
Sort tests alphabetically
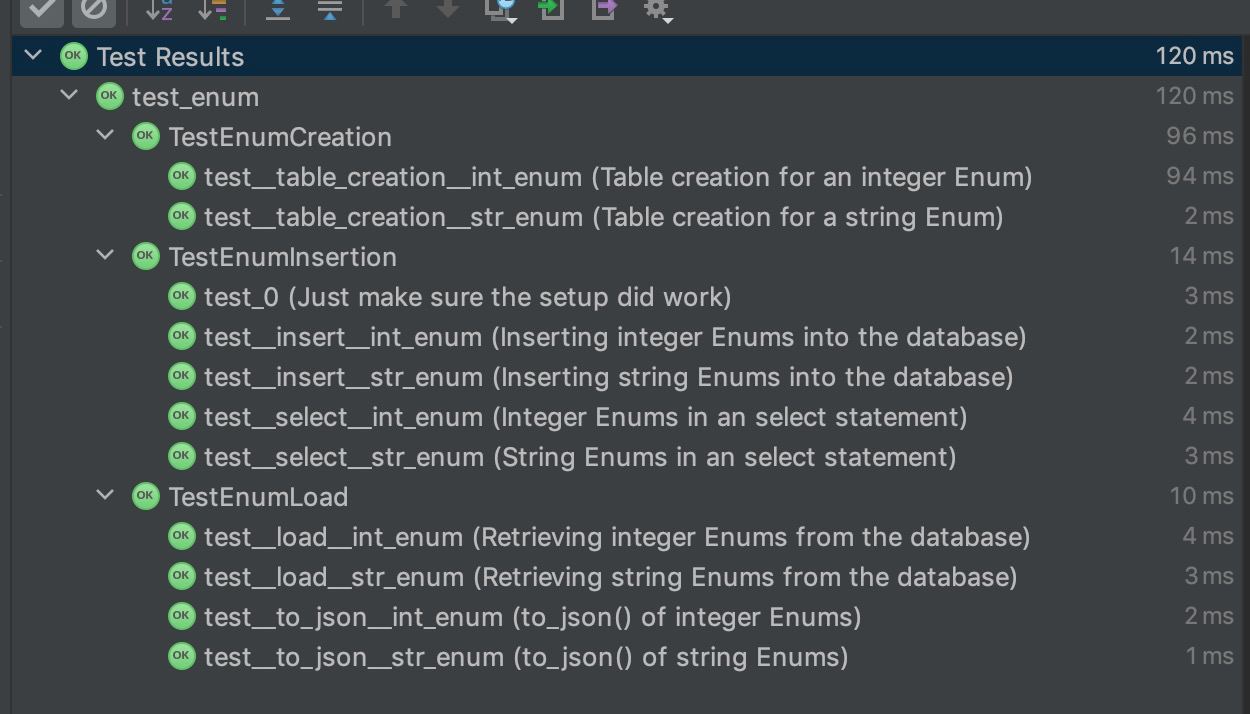159,9
